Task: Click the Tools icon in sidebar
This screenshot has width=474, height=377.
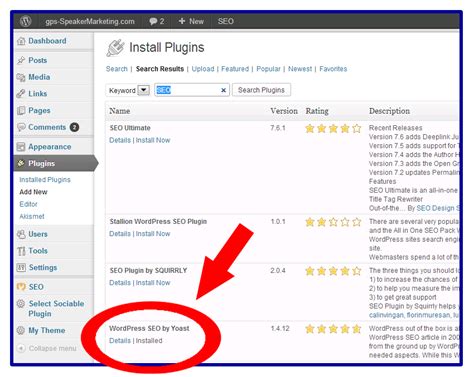Action: (21, 251)
